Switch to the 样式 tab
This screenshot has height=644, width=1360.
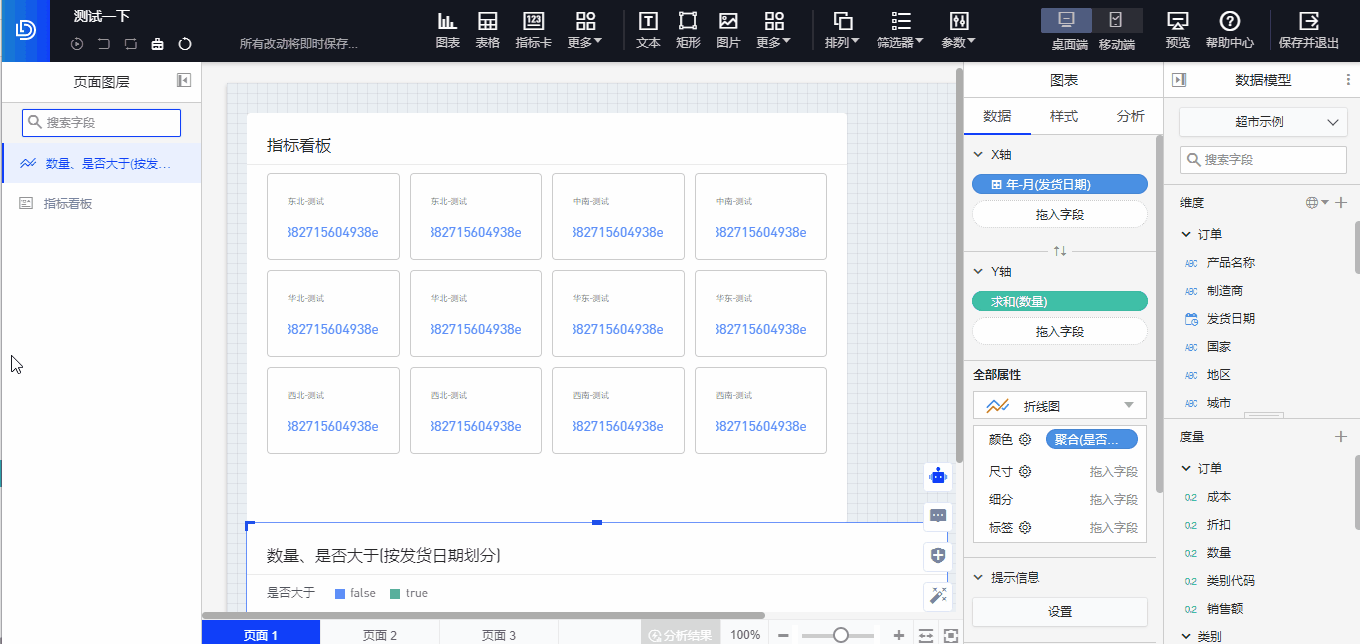click(1063, 116)
